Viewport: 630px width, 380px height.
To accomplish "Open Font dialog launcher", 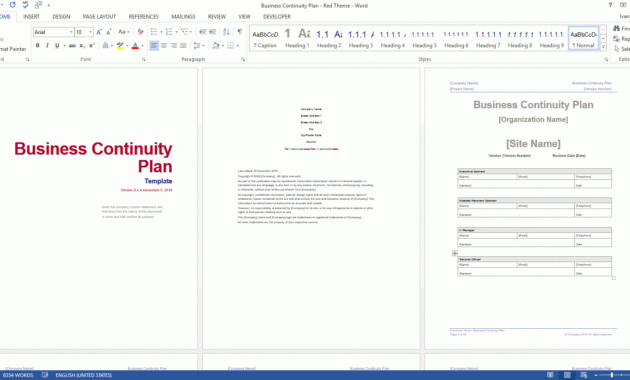I will pos(143,59).
